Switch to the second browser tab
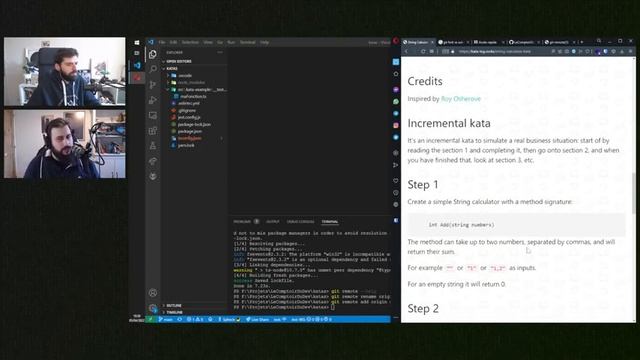 453,42
